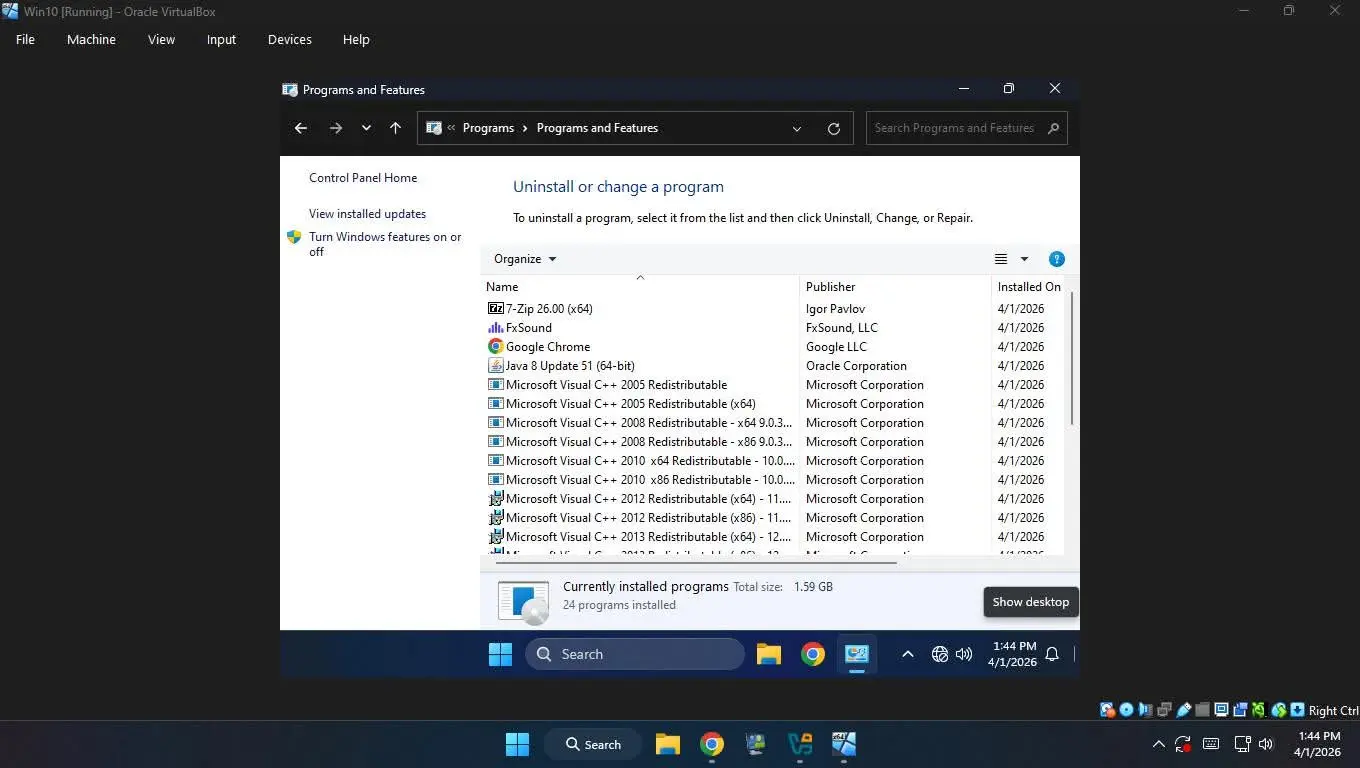Open File Explorer on guest taskbar
Viewport: 1360px width, 768px height.
pyautogui.click(x=768, y=654)
